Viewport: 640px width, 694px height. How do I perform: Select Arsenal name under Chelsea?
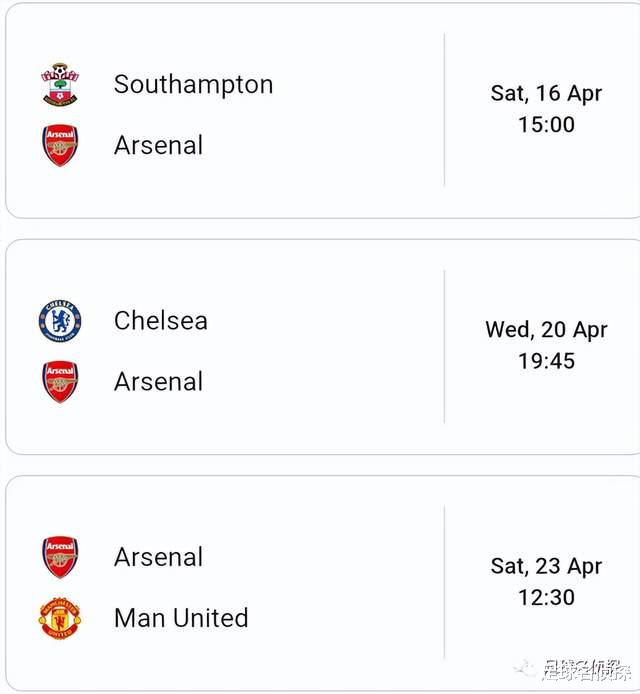pyautogui.click(x=158, y=382)
